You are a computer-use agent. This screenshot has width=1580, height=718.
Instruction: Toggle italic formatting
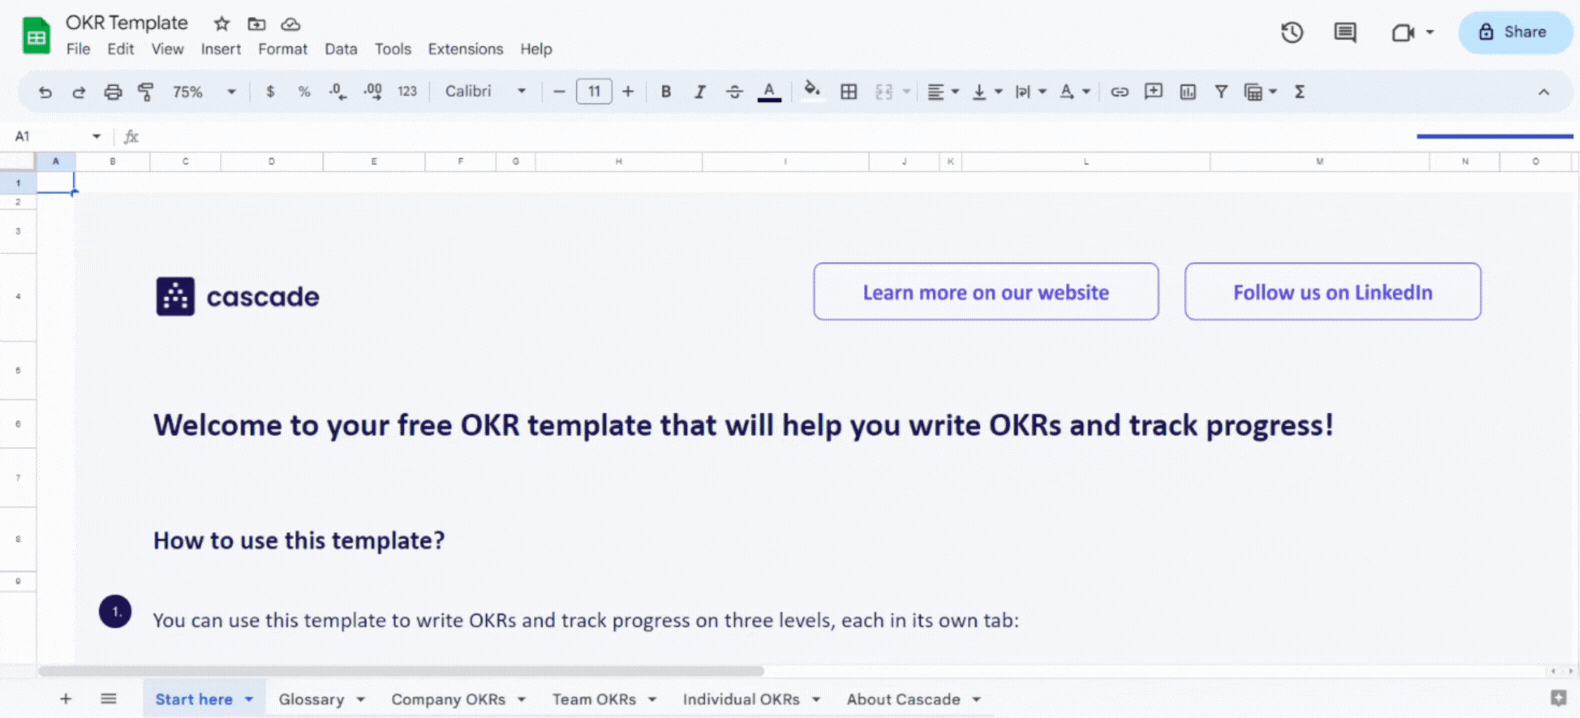[x=700, y=92]
